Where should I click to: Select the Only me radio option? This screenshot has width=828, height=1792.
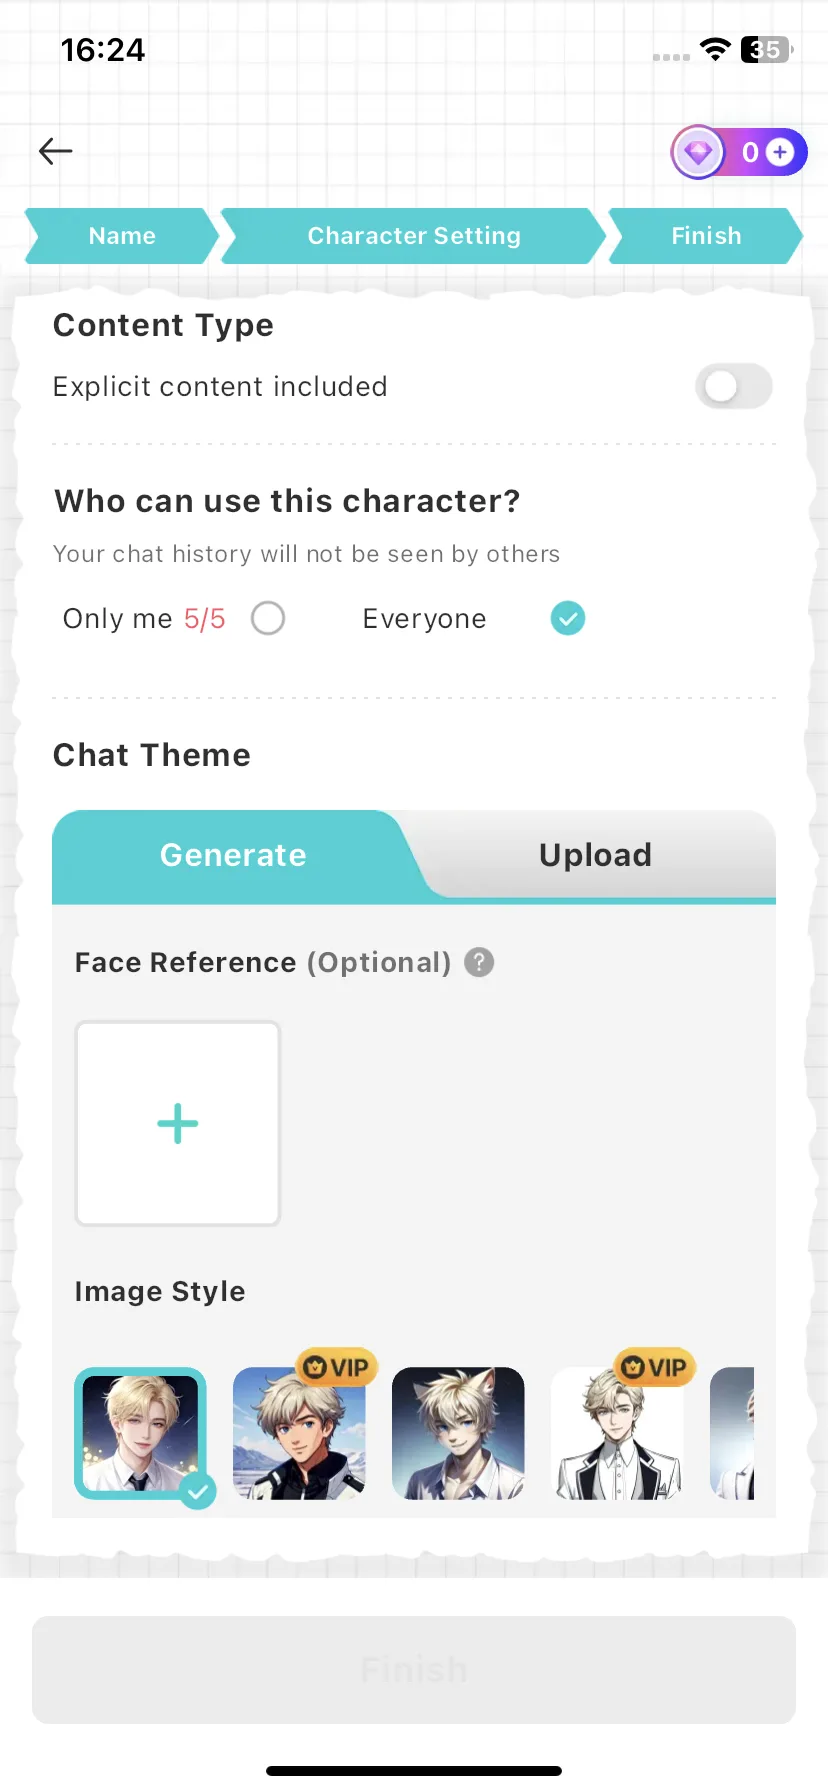(x=268, y=618)
